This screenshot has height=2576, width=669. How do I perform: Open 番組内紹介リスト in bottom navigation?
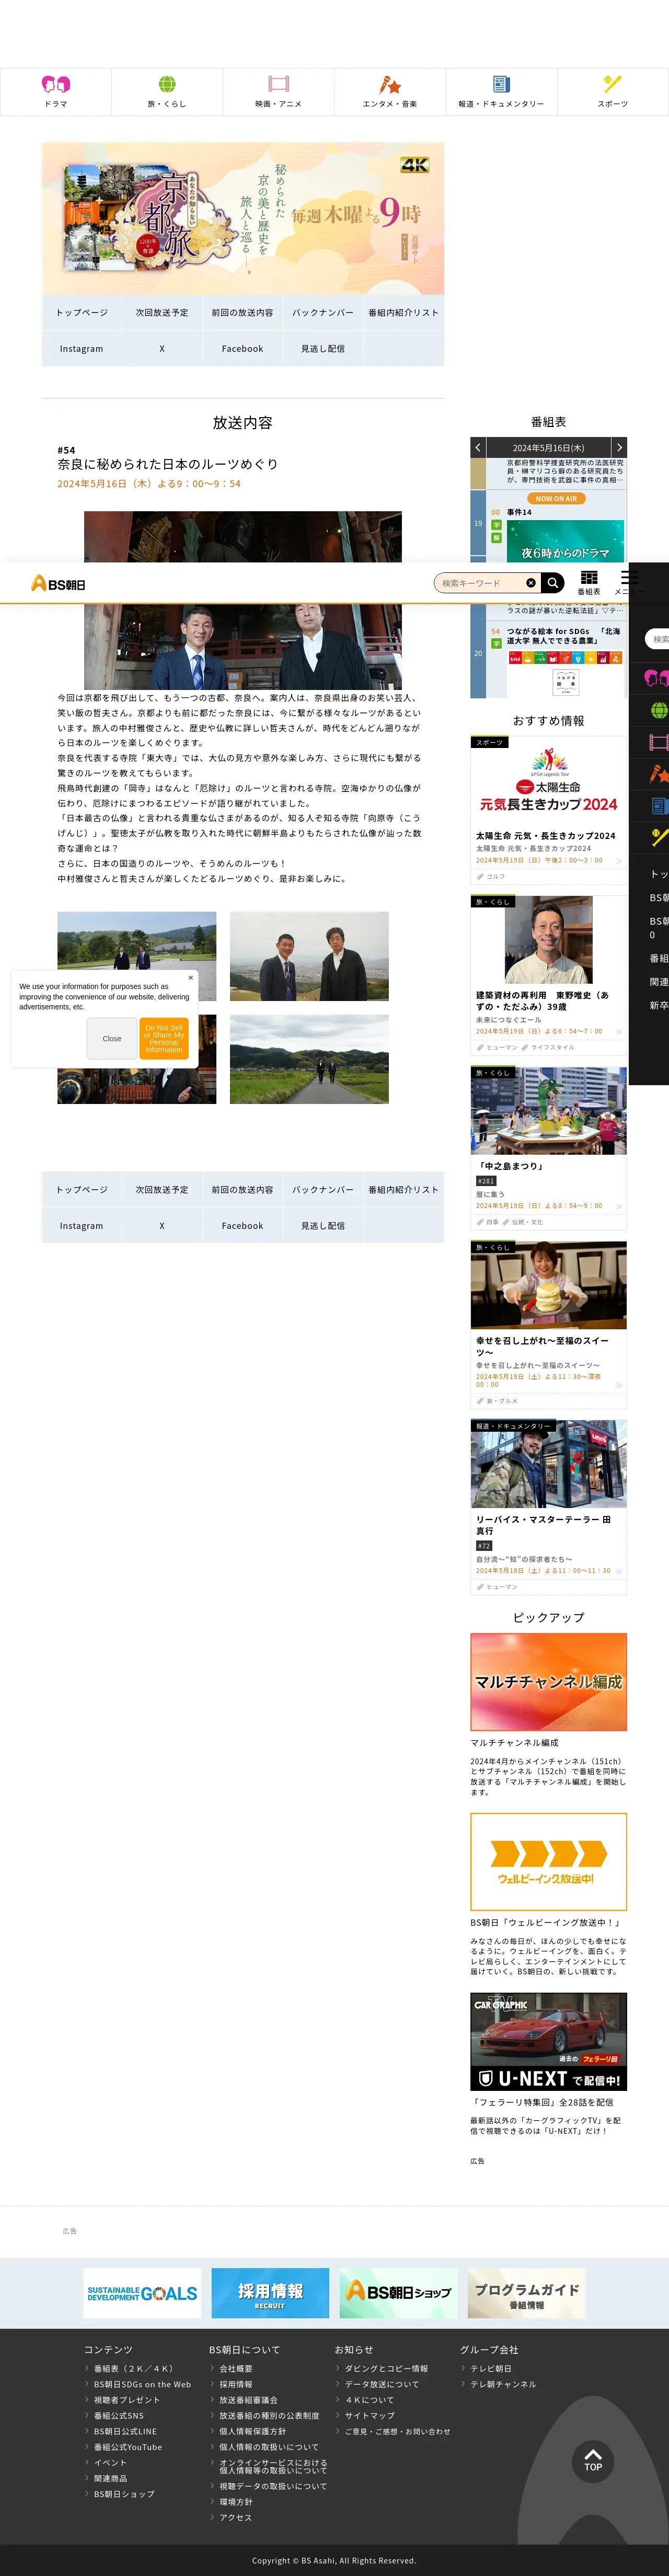pos(403,1190)
